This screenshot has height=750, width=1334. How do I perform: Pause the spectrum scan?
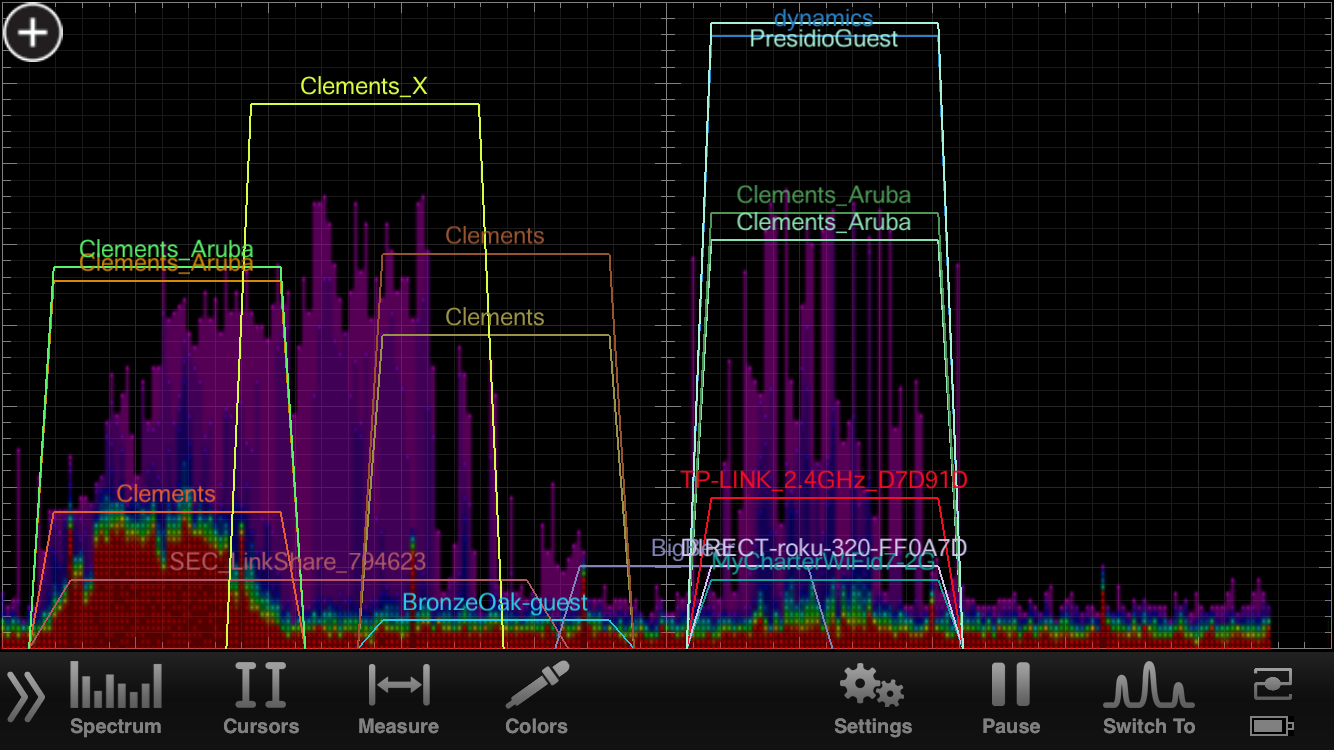(1010, 698)
